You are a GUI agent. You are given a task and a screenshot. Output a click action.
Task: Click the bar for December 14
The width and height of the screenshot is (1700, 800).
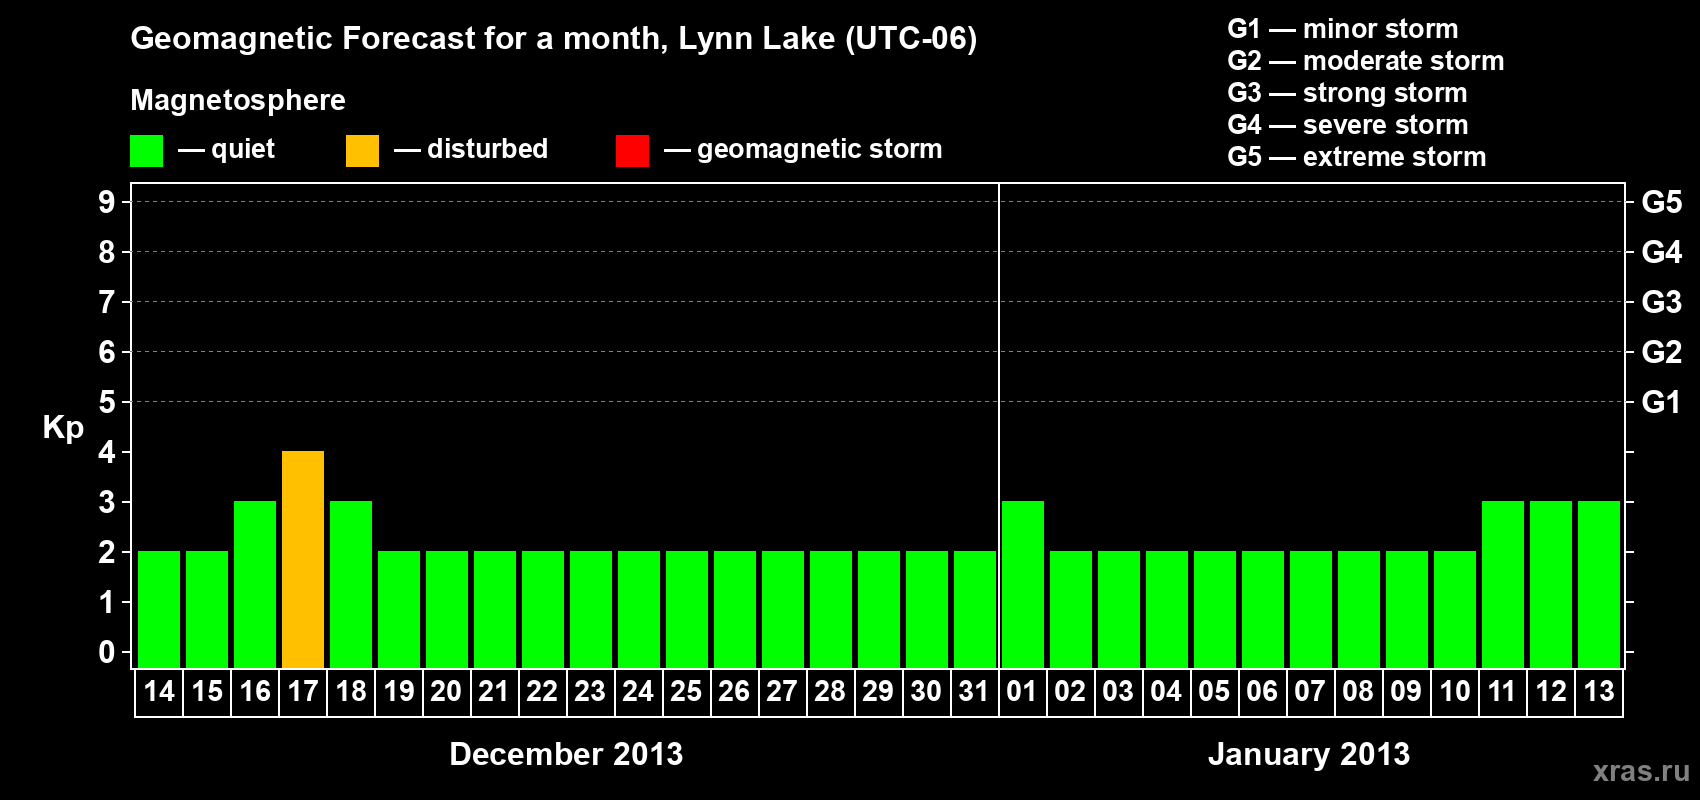coord(159,609)
